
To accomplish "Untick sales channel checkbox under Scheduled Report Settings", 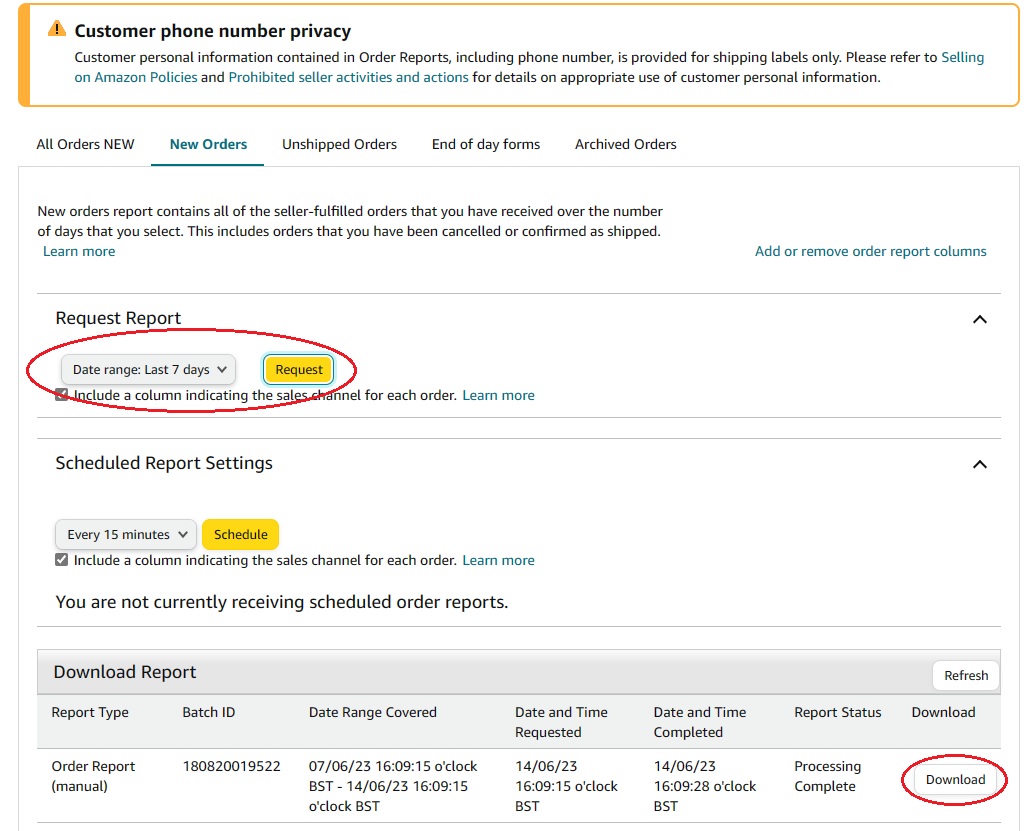I will (62, 560).
